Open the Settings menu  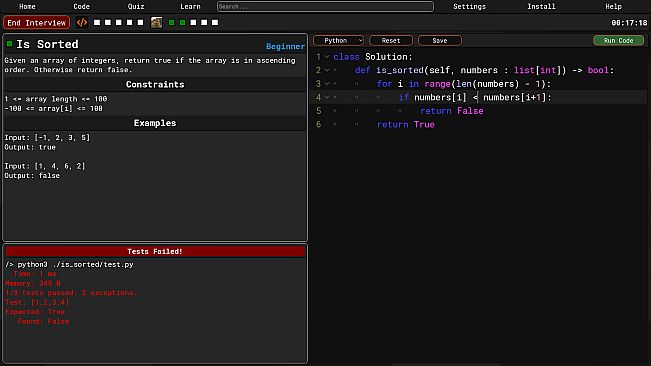(x=469, y=7)
